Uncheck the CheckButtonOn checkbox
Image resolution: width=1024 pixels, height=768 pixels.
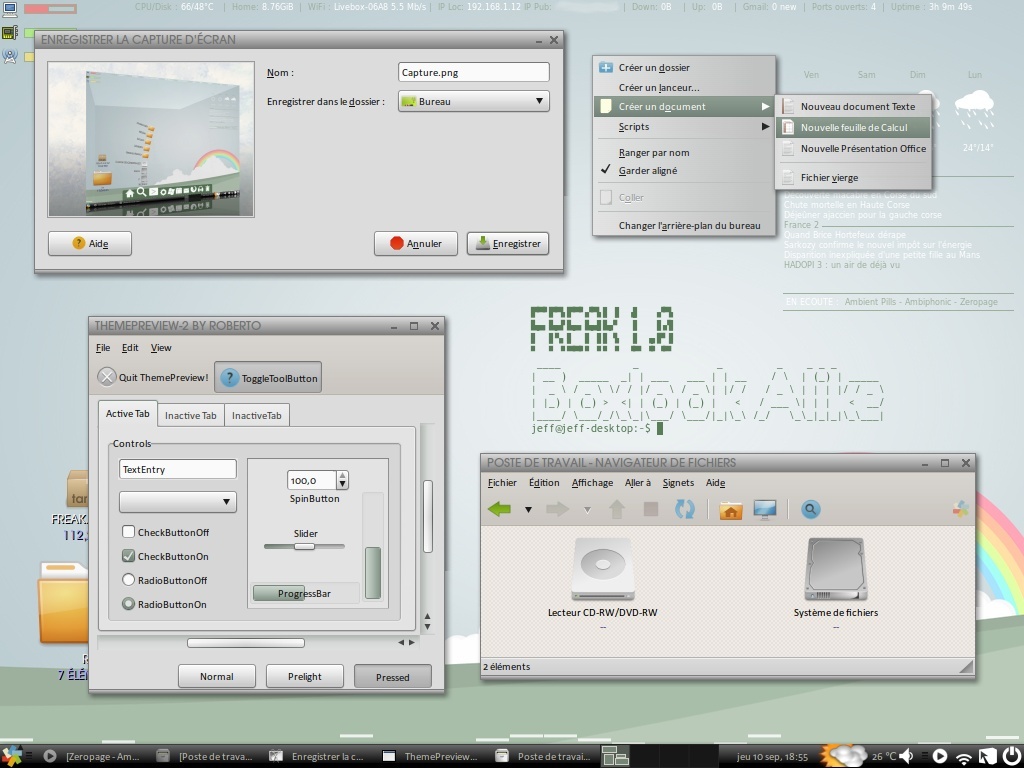tap(166, 556)
